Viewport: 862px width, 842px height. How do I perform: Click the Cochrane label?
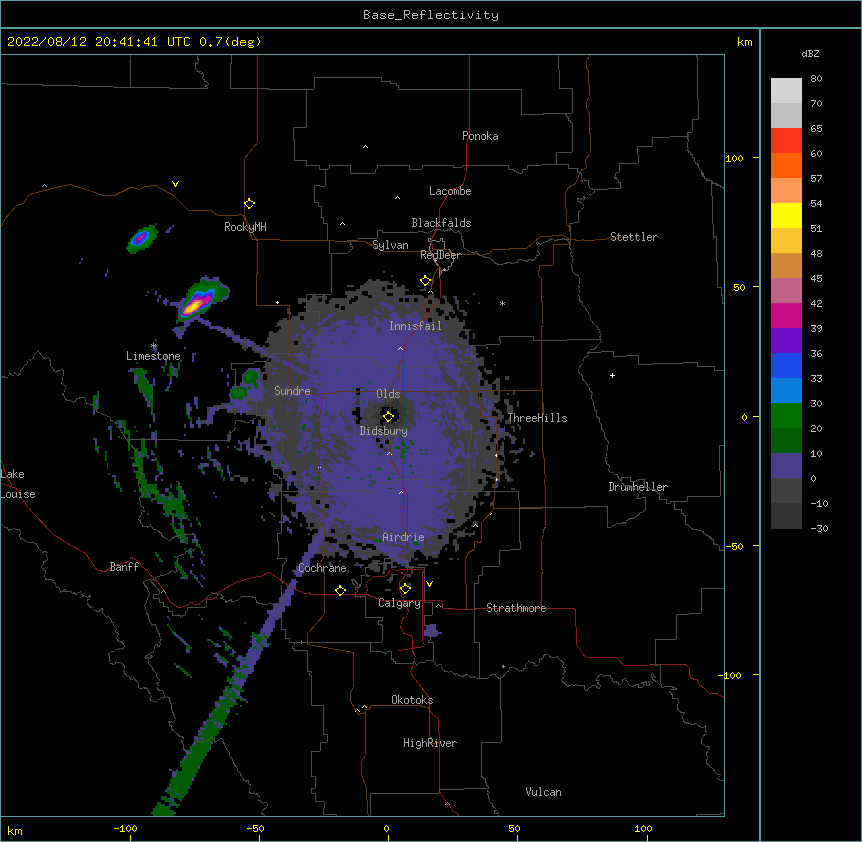pos(322,568)
